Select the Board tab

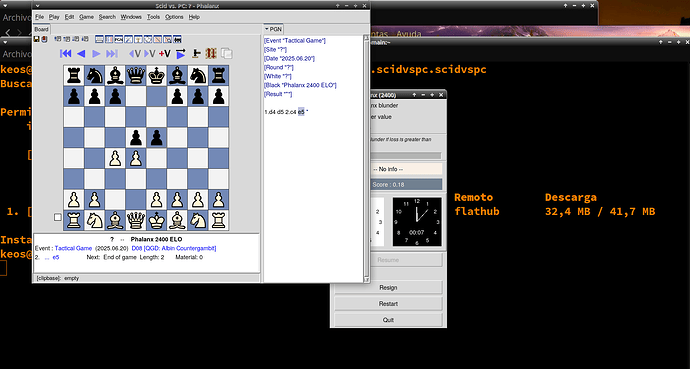[x=41, y=29]
